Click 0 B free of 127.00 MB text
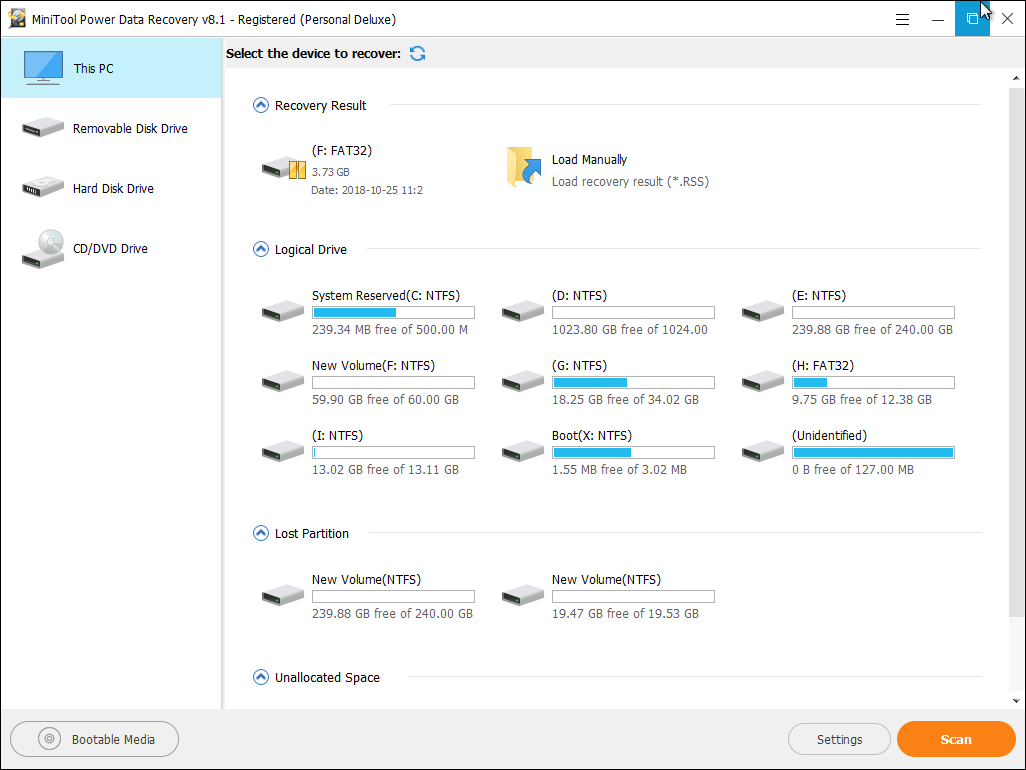Screen dimensions: 1026x770 point(853,470)
